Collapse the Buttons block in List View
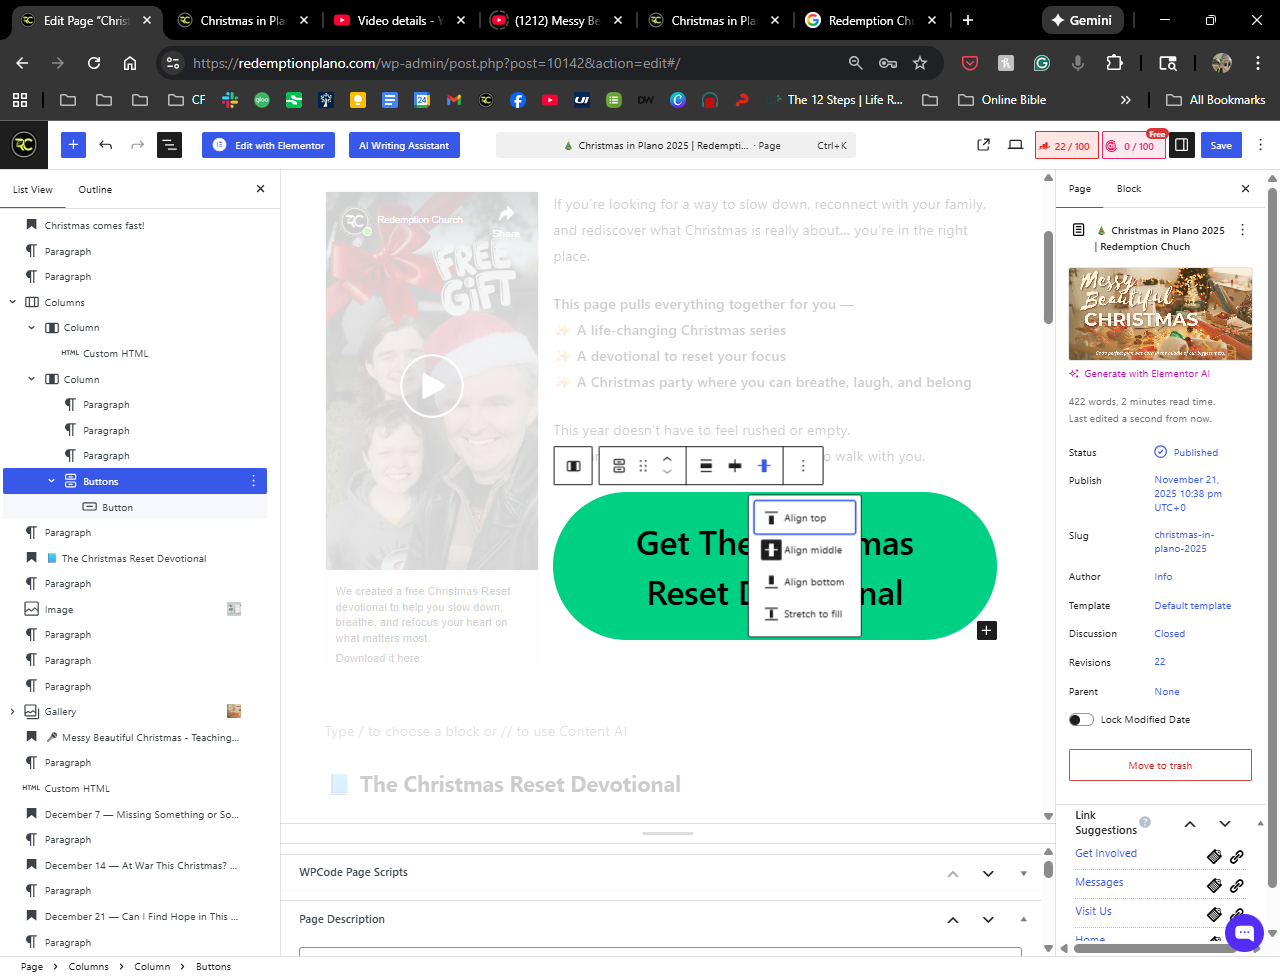The image size is (1280, 976). click(52, 481)
